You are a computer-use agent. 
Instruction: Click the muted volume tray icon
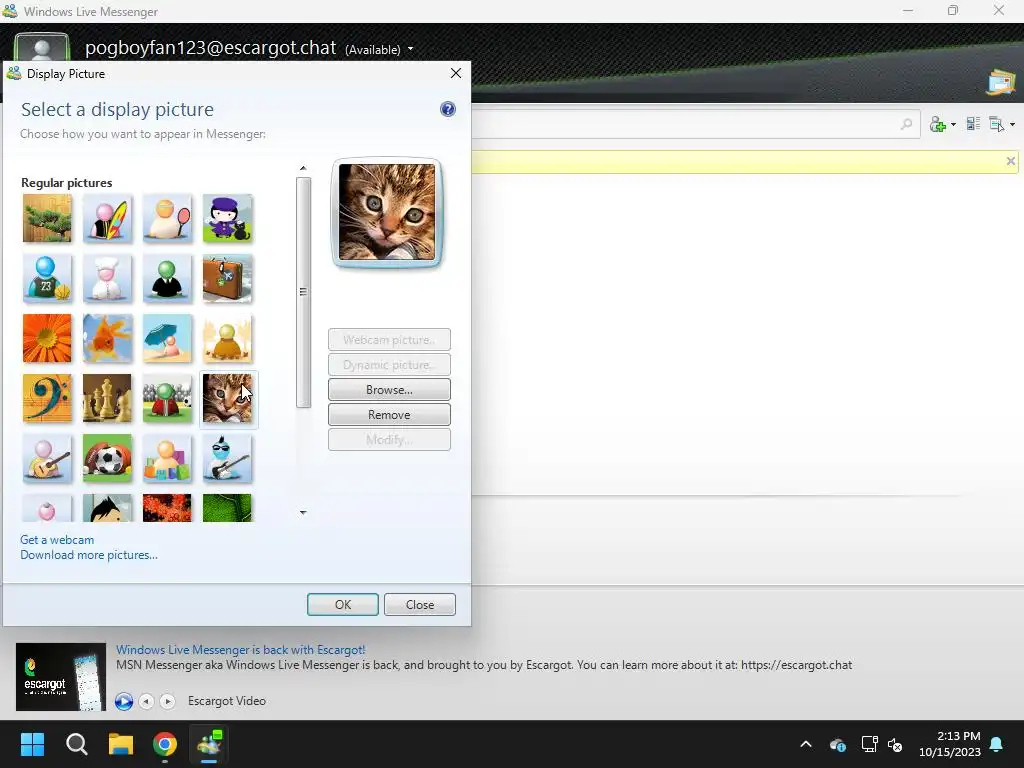895,744
